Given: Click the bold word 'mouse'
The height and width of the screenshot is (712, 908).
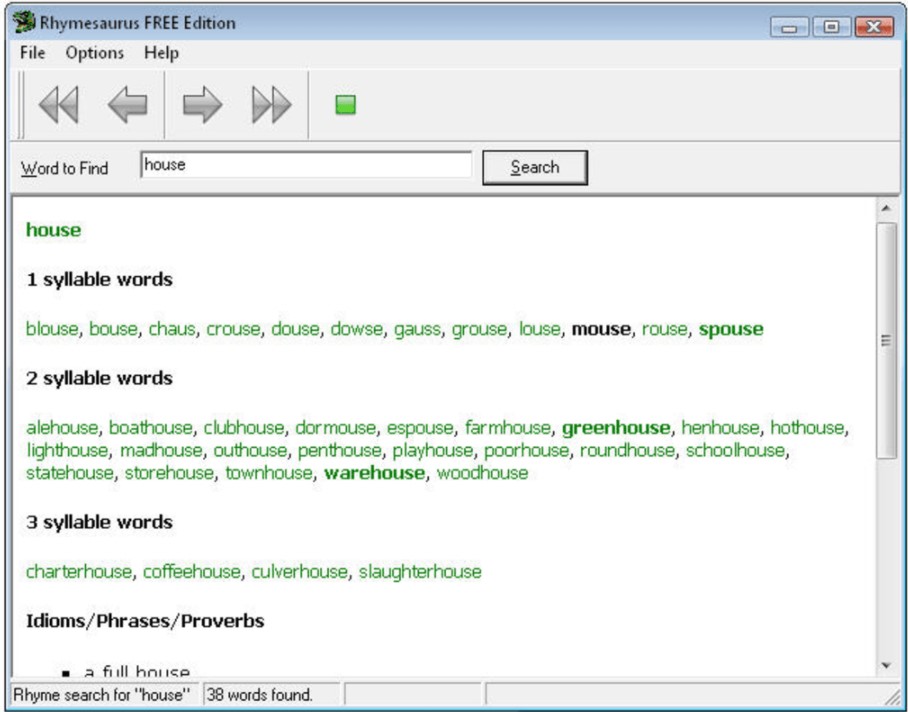Looking at the screenshot, I should coord(601,329).
